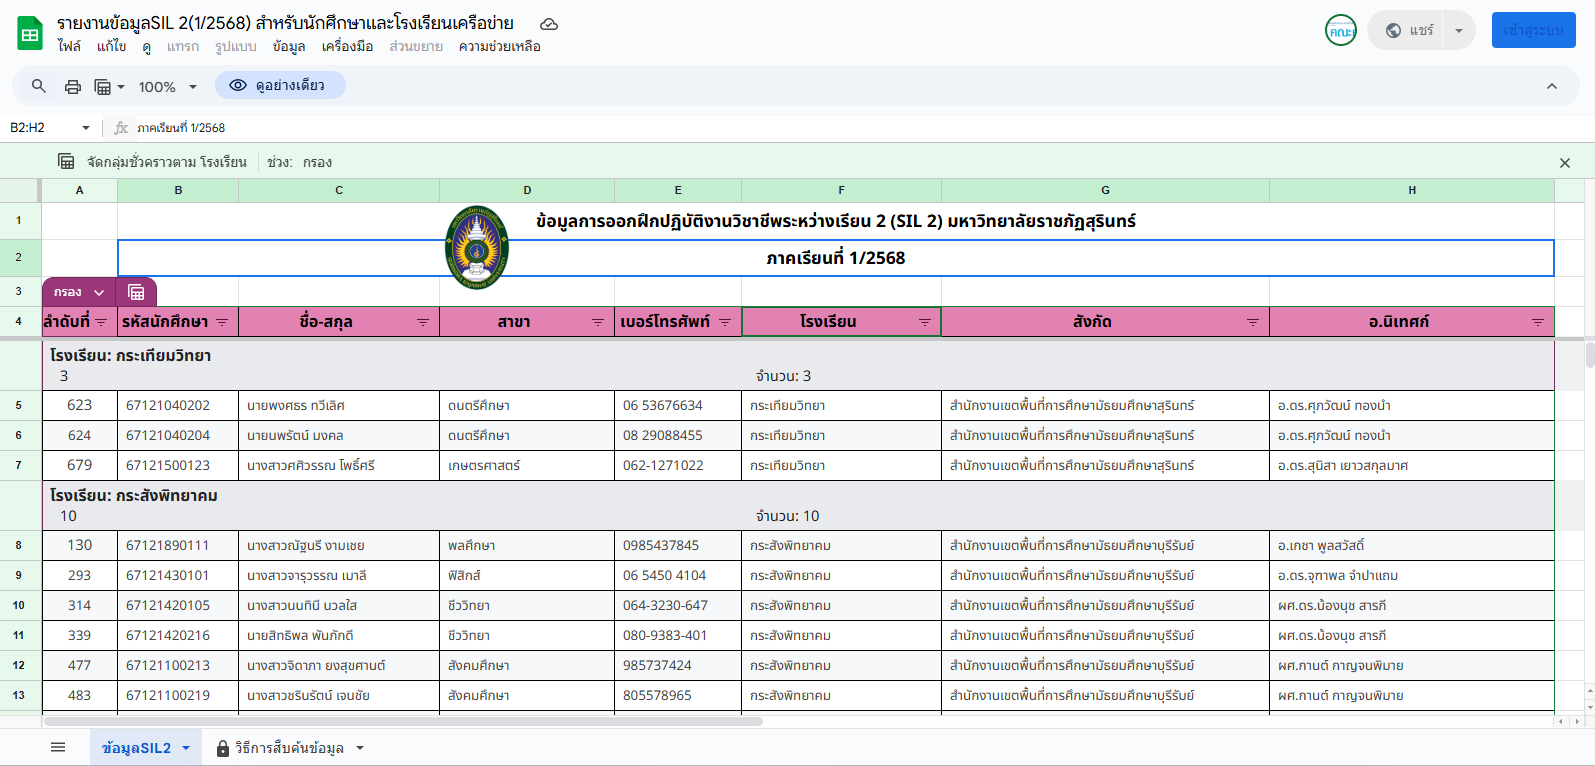Click the table icon next to กรอง tab
Image resolution: width=1595 pixels, height=766 pixels.
[136, 292]
